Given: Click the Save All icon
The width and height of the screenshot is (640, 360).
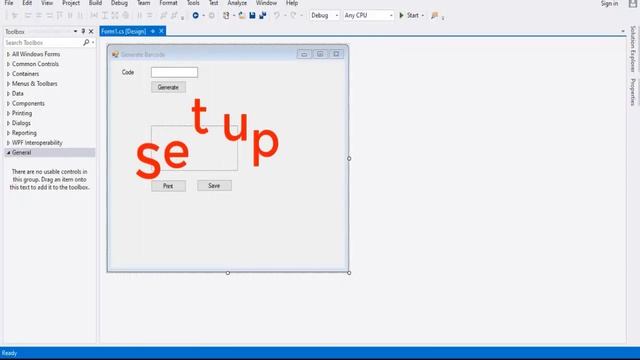Looking at the screenshot, I should [x=262, y=16].
